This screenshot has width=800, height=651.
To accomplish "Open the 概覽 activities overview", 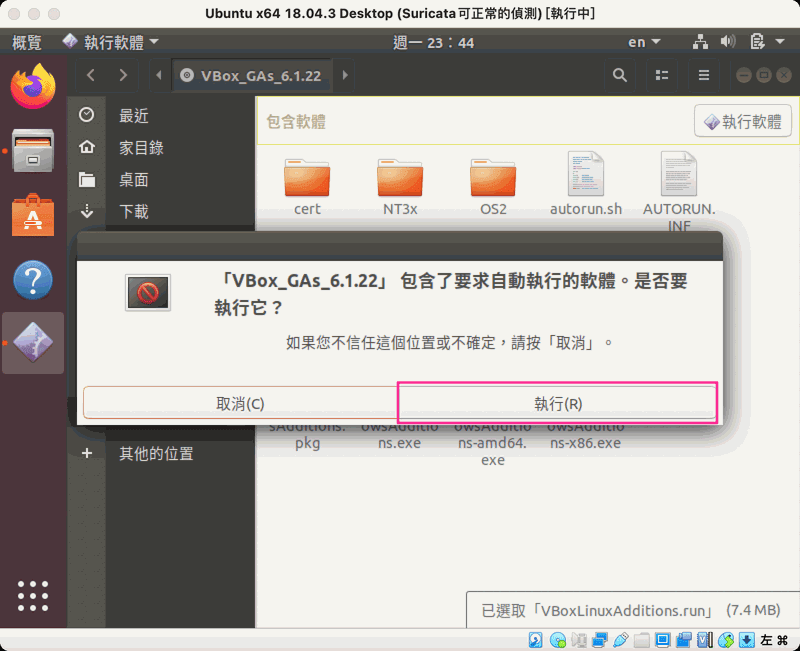I will pyautogui.click(x=27, y=42).
